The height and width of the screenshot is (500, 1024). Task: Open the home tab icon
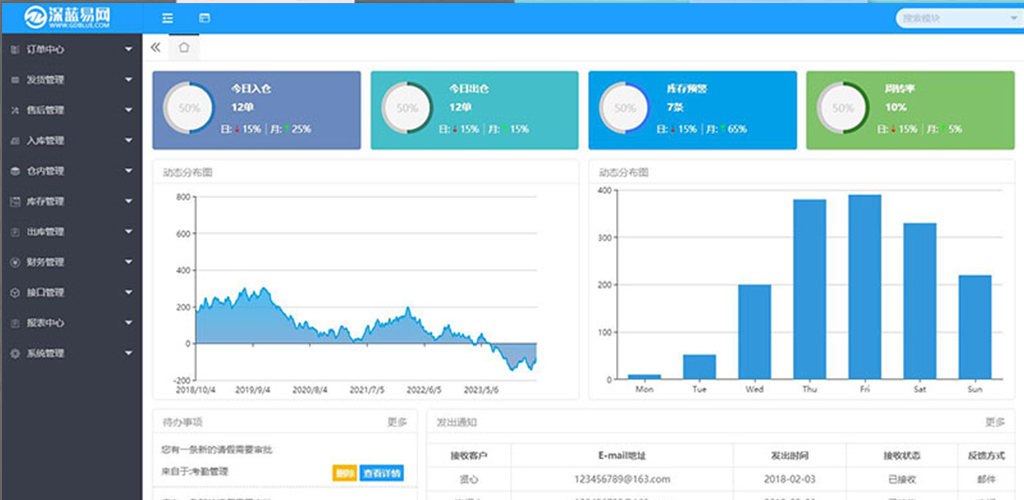click(x=184, y=47)
